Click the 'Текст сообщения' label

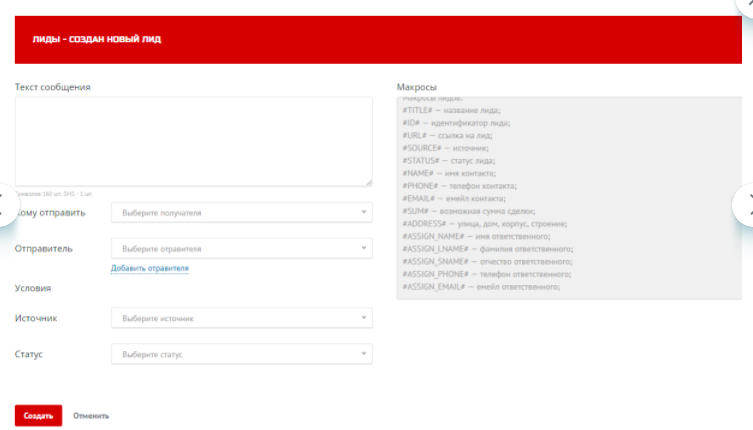(52, 87)
